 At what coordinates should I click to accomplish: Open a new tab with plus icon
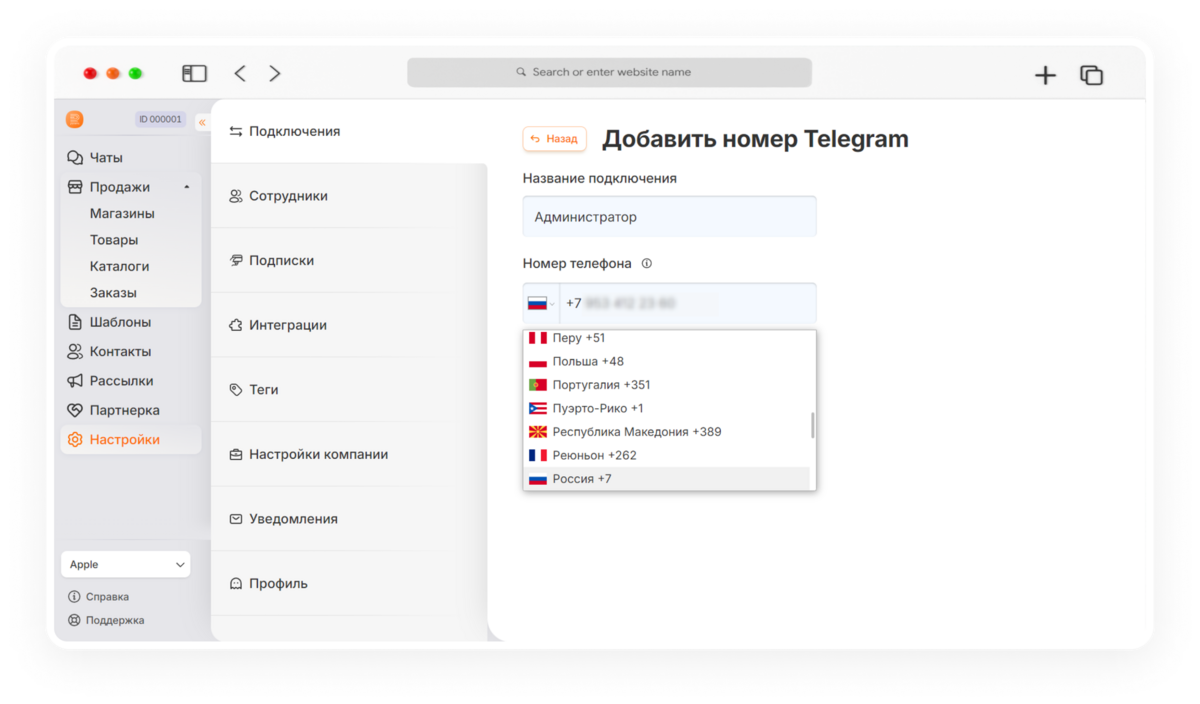point(1045,75)
